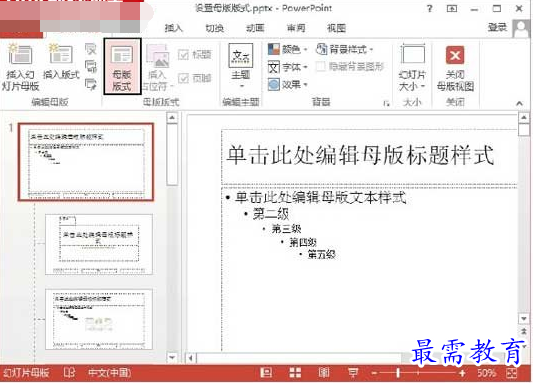
Task: Click horizontal scrollbar left arrow
Action: point(191,358)
